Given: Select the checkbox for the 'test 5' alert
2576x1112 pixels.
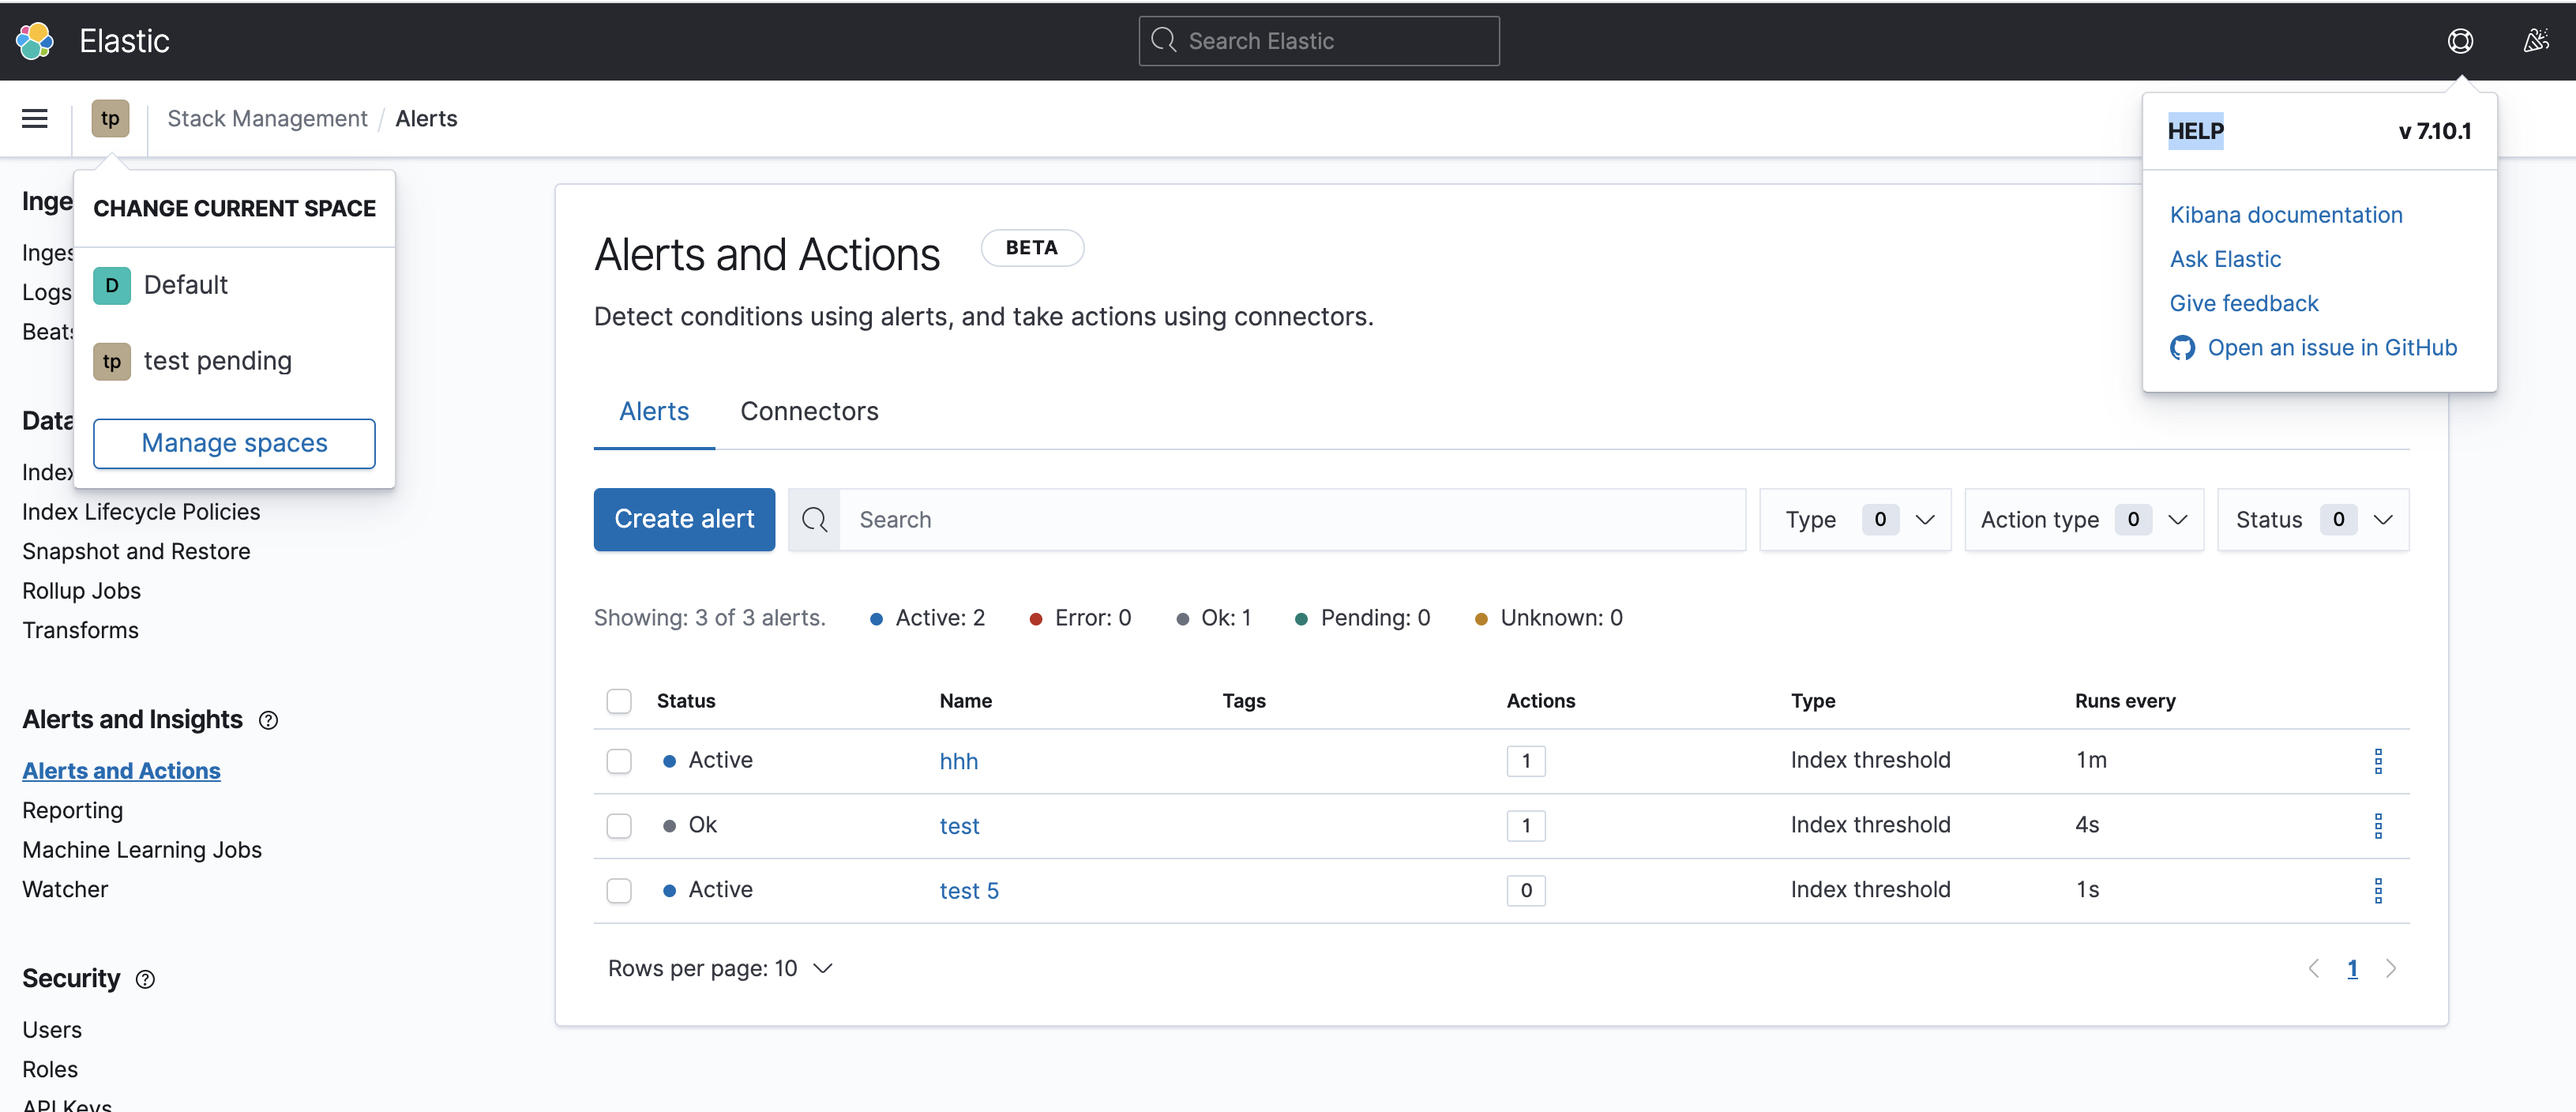Looking at the screenshot, I should (x=619, y=890).
